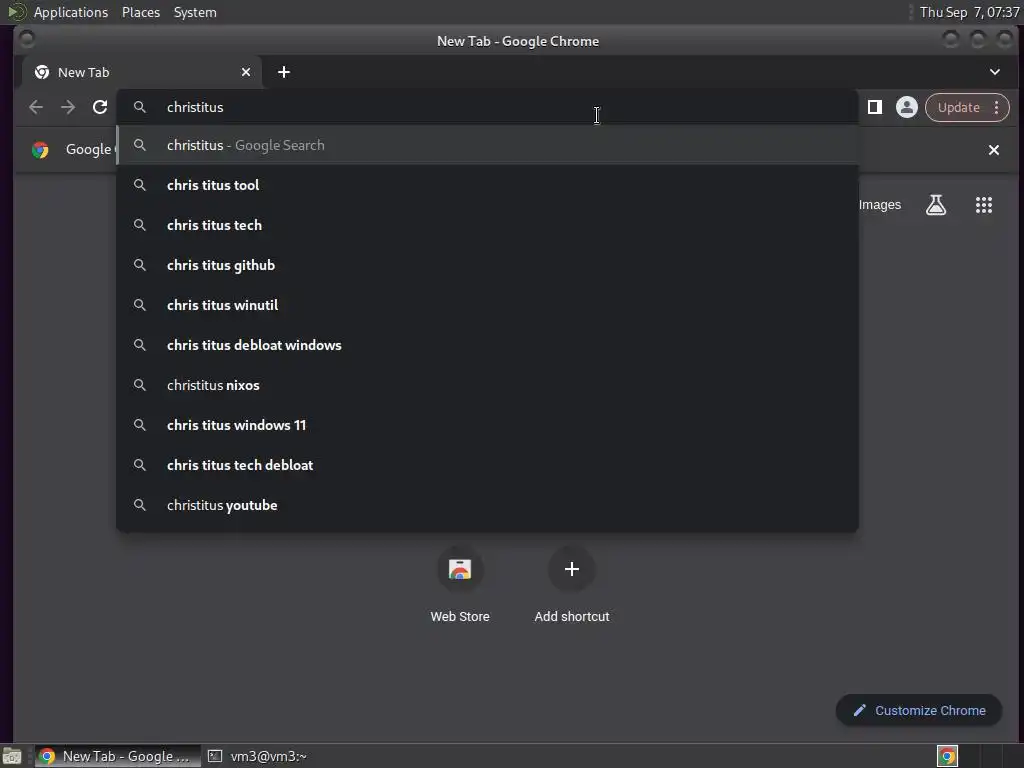Open the Images link
Viewport: 1024px width, 768px height.
point(880,205)
